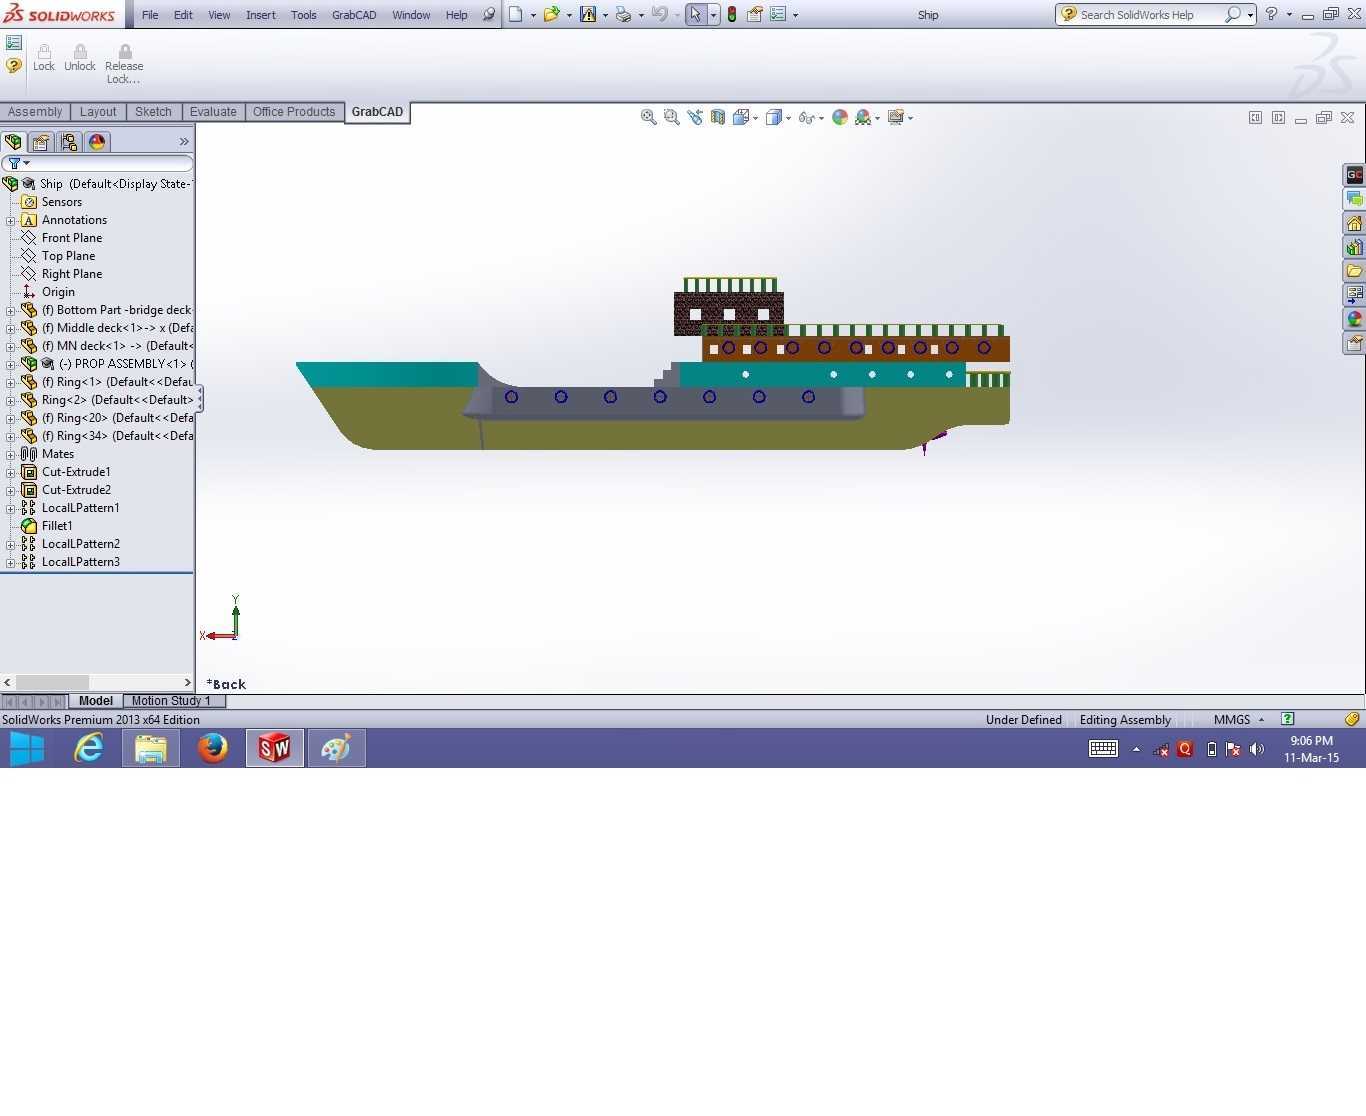
Task: Switch to the PropertyManager tab
Action: (41, 142)
